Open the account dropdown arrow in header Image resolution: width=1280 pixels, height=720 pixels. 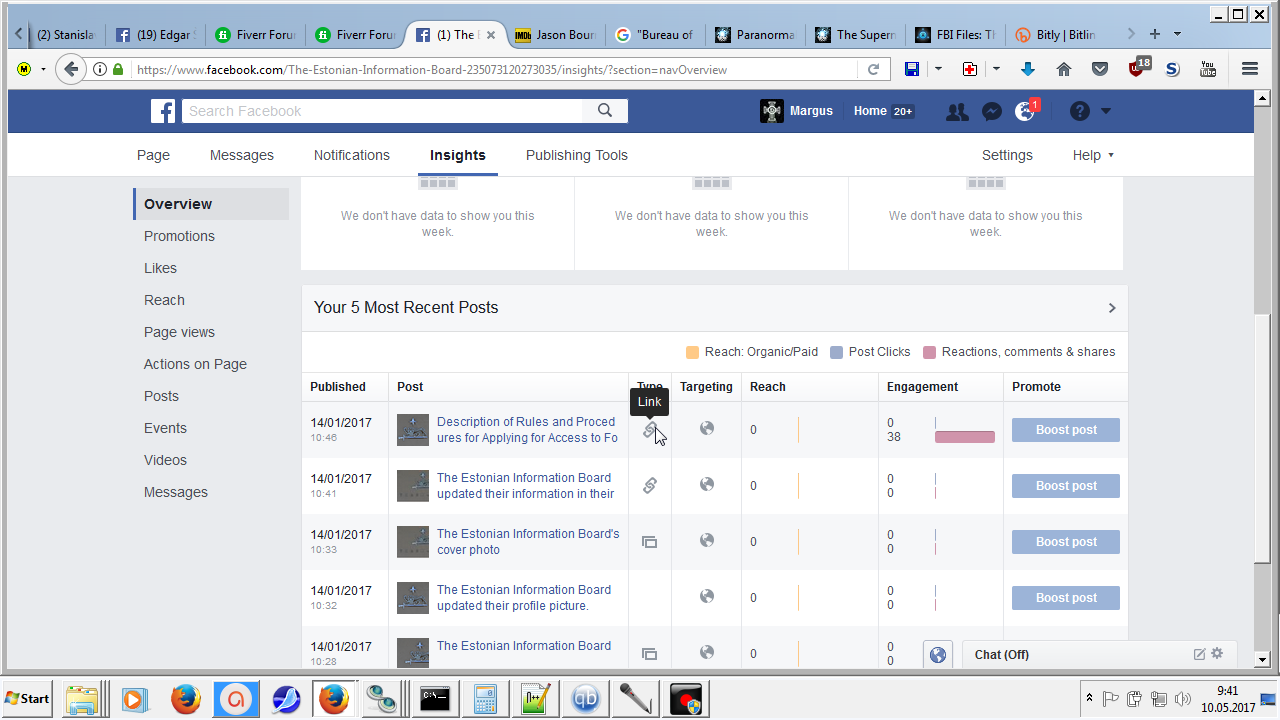[x=1106, y=112]
